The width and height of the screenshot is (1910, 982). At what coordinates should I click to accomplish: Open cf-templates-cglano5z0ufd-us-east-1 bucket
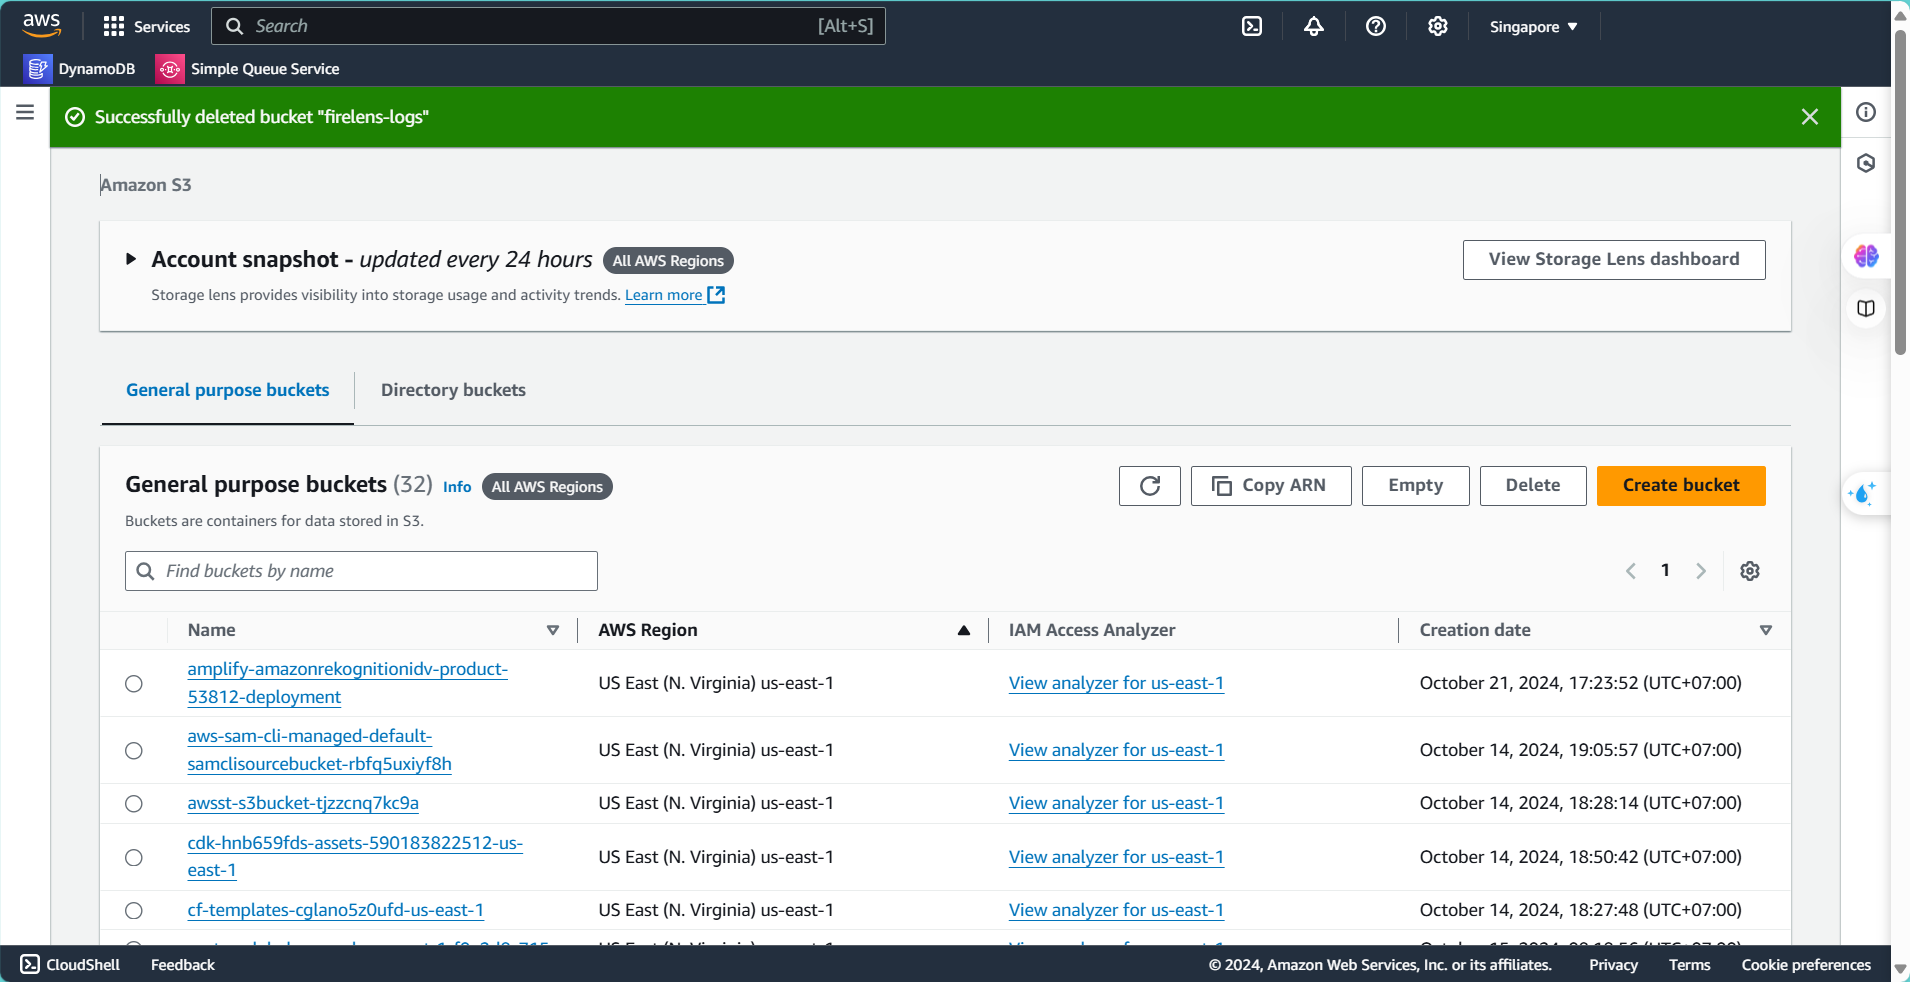(336, 910)
